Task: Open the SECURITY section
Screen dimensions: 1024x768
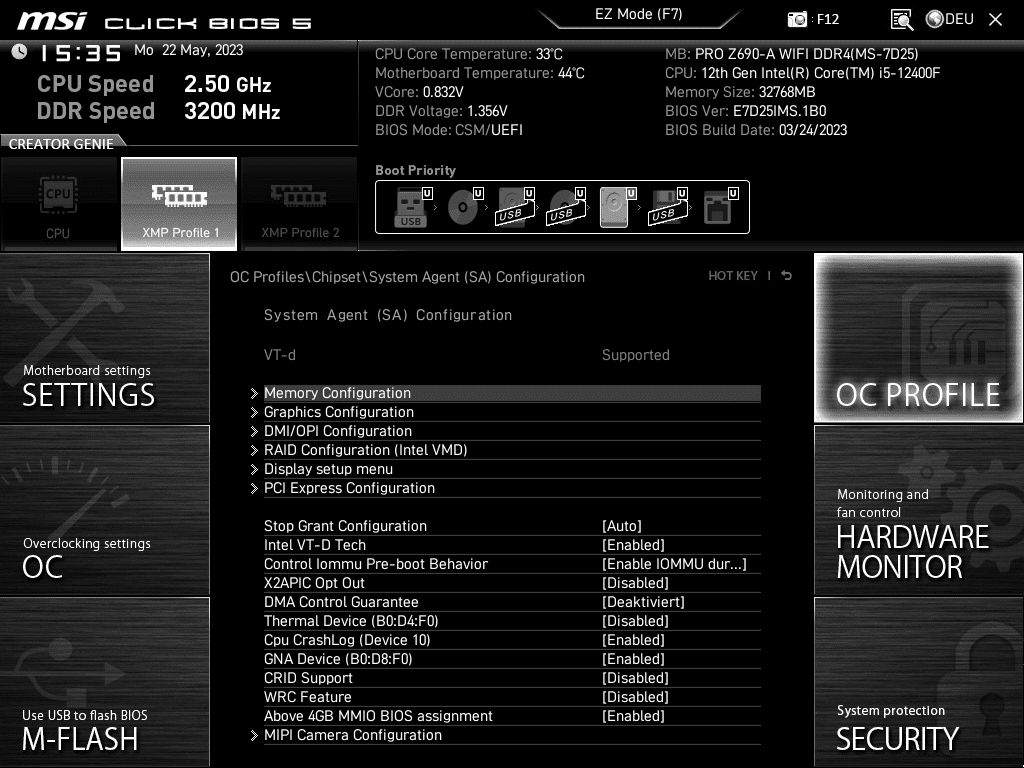Action: (918, 682)
